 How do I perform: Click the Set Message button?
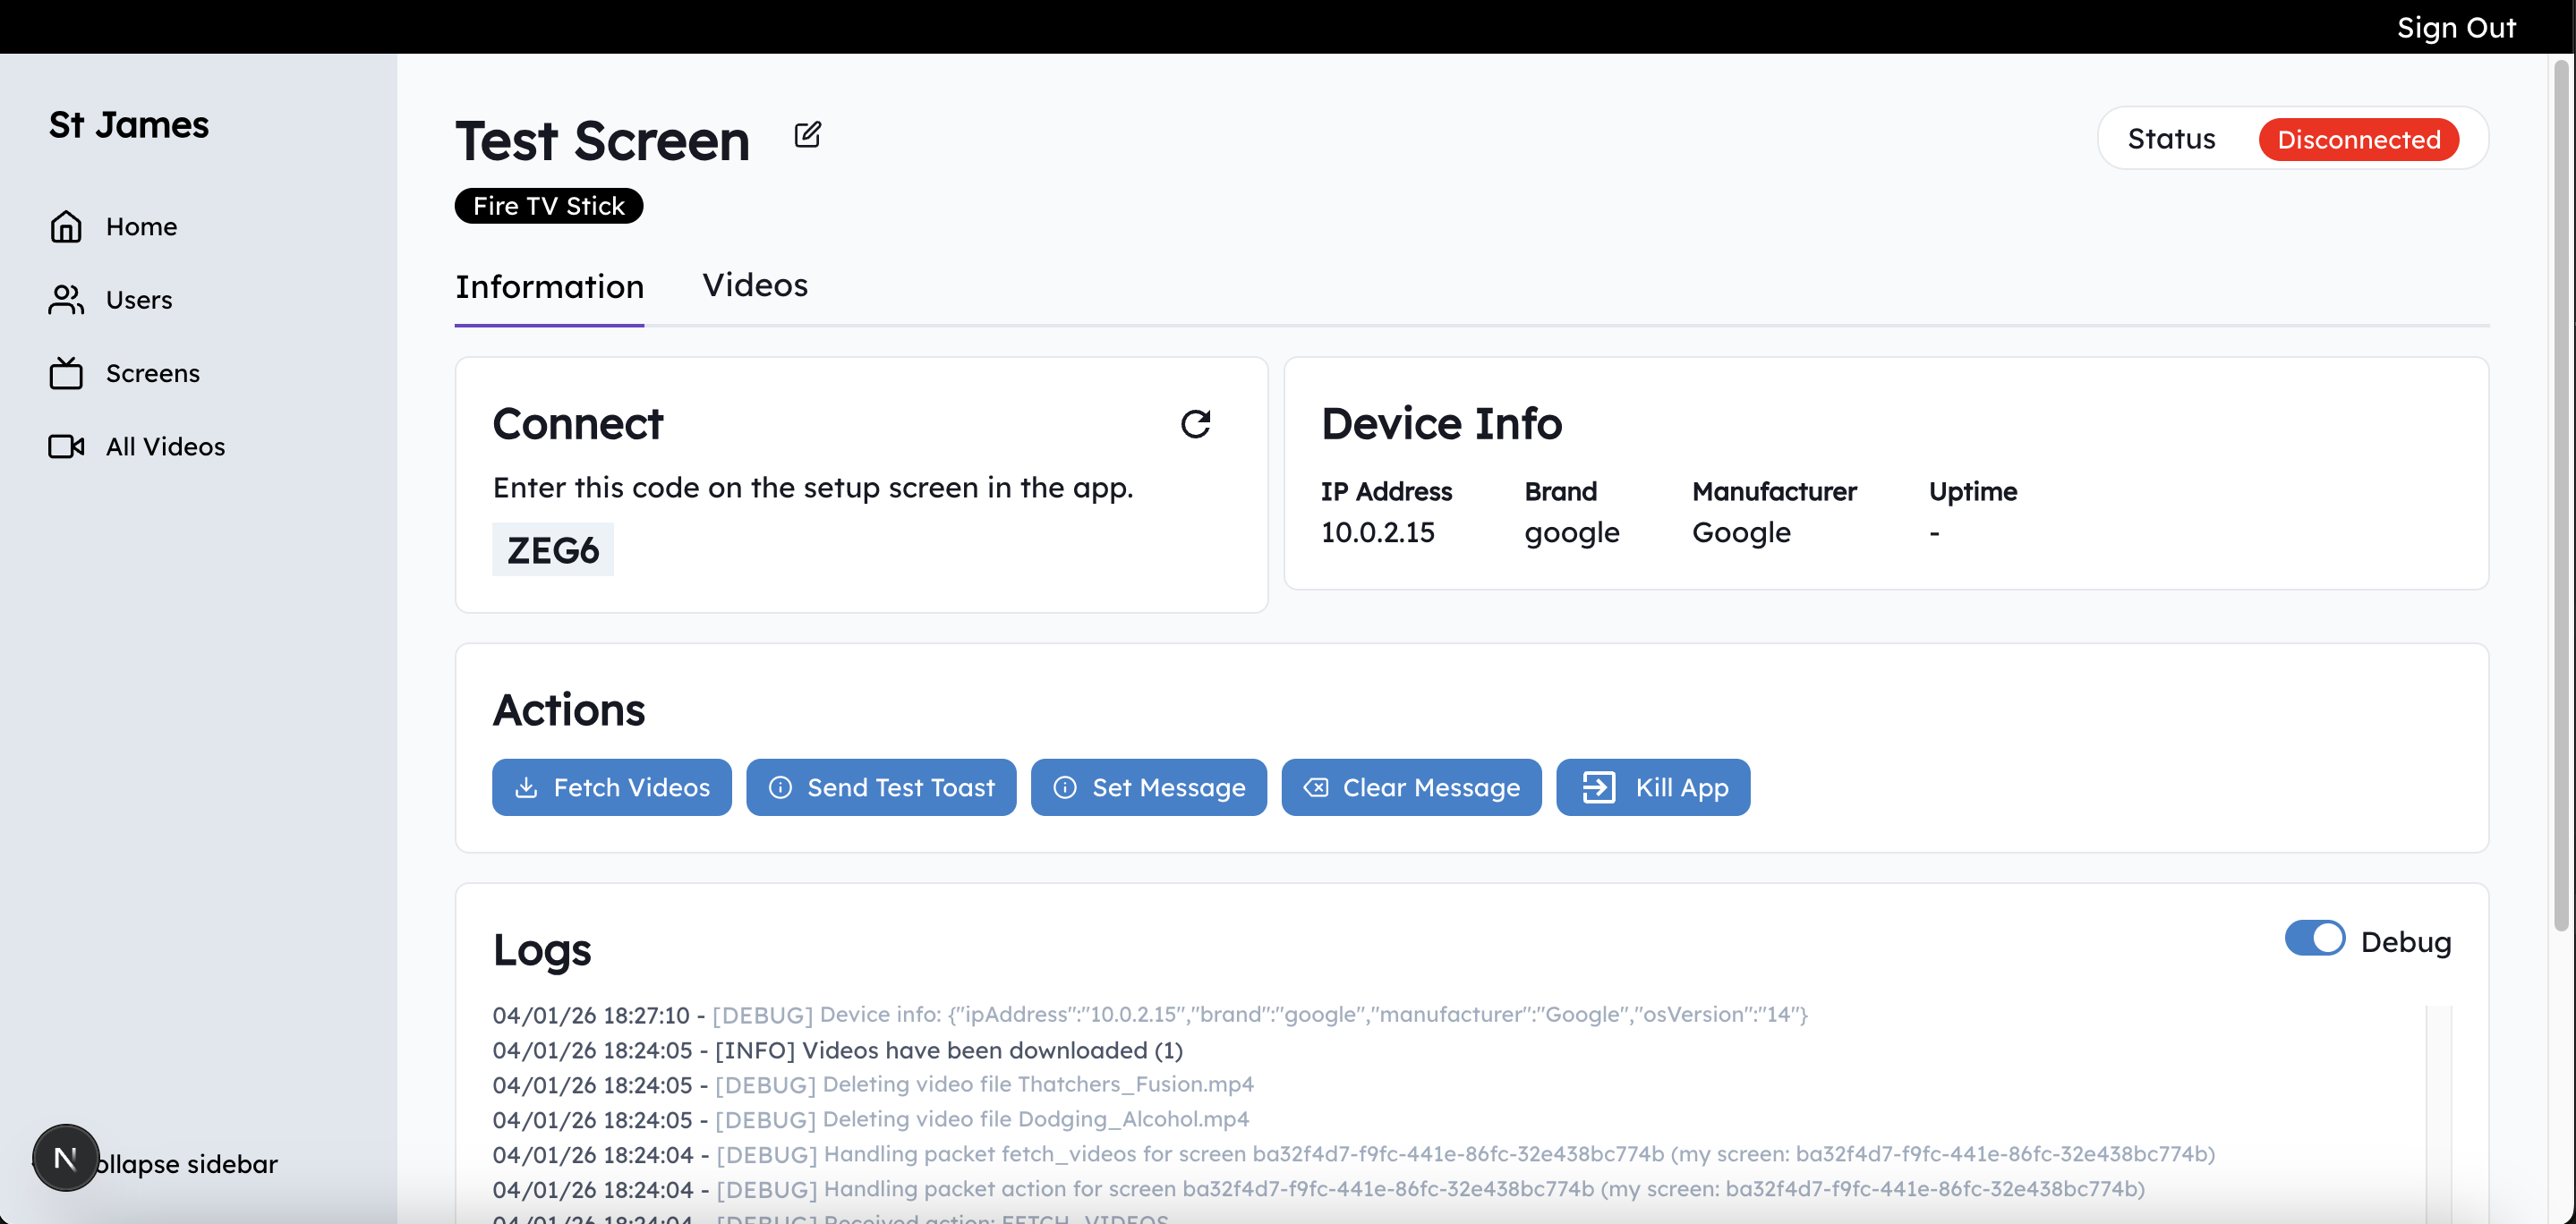1148,788
